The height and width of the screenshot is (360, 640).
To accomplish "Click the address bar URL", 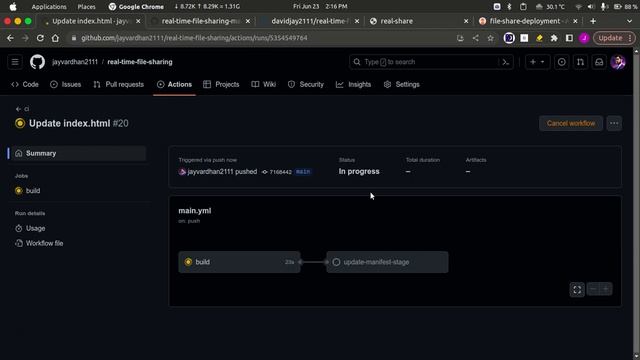I will 194,38.
